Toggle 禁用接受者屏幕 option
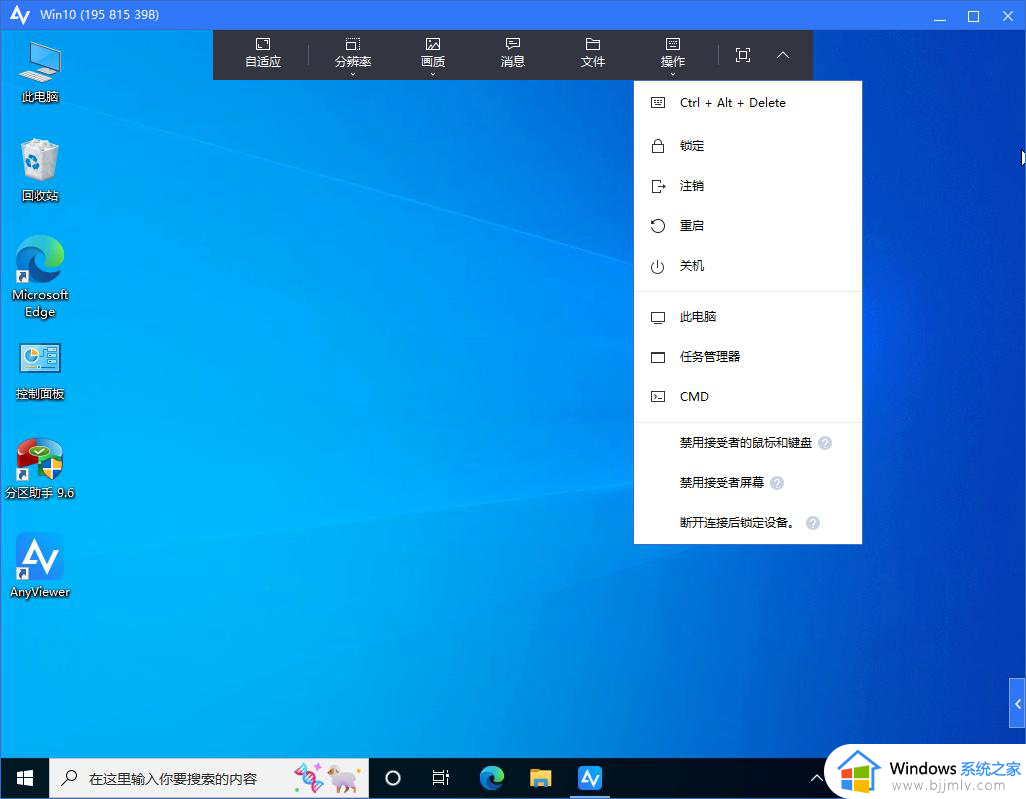This screenshot has height=799, width=1026. click(x=721, y=483)
